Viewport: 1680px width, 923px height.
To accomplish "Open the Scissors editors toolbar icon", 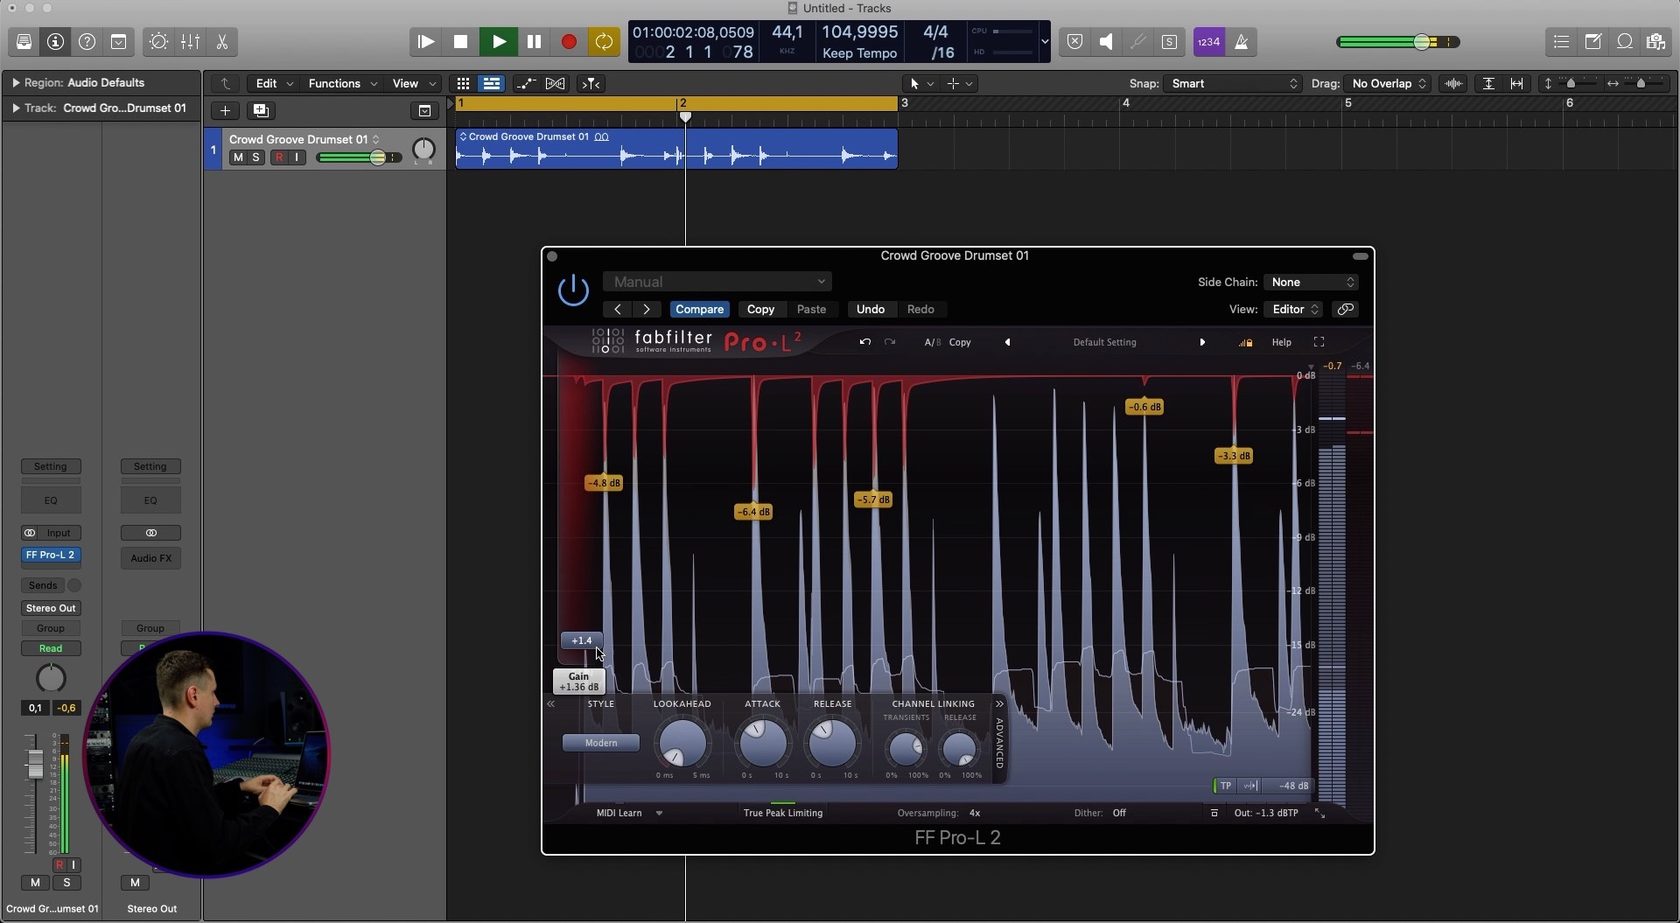I will [x=222, y=42].
